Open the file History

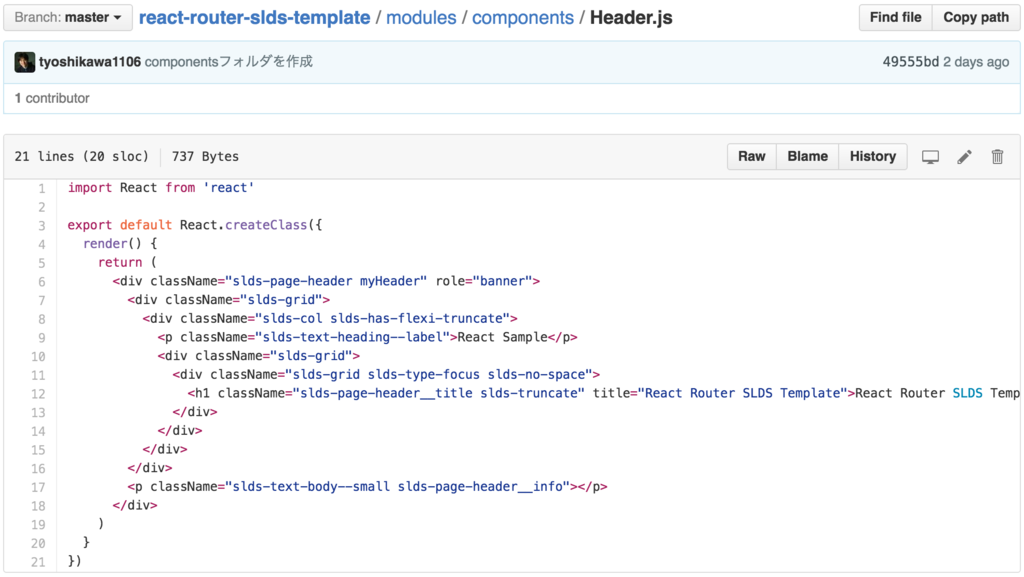(871, 156)
